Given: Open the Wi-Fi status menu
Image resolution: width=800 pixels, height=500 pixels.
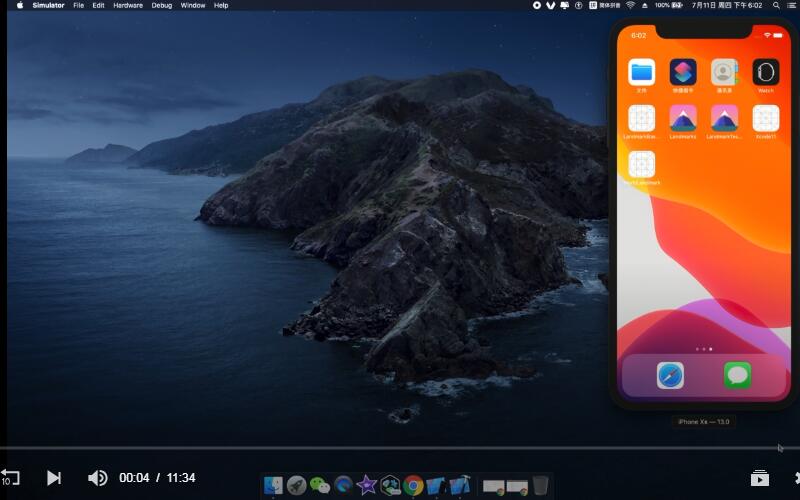Looking at the screenshot, I should pyautogui.click(x=630, y=5).
